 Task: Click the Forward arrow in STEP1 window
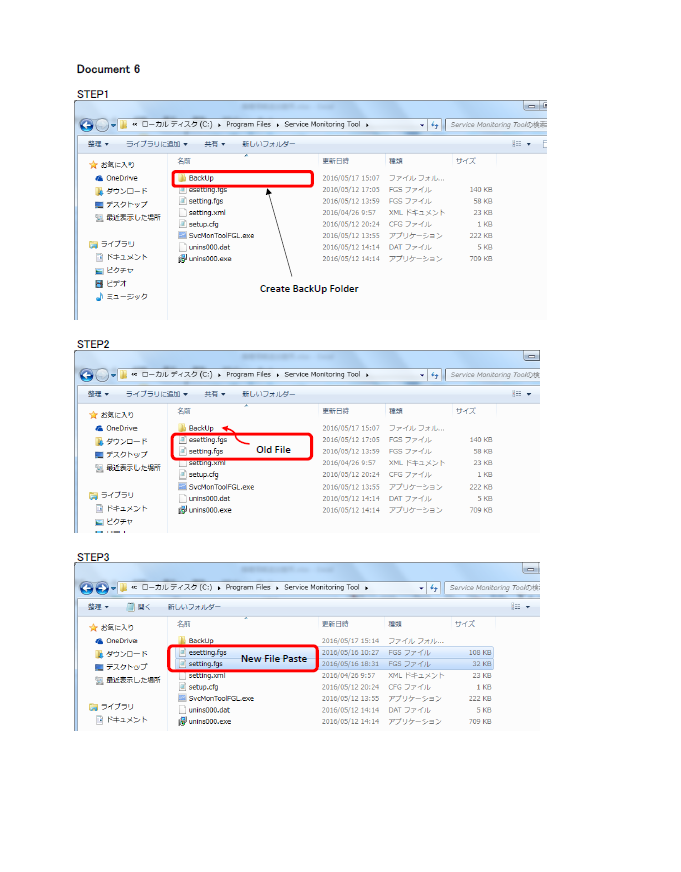(102, 125)
